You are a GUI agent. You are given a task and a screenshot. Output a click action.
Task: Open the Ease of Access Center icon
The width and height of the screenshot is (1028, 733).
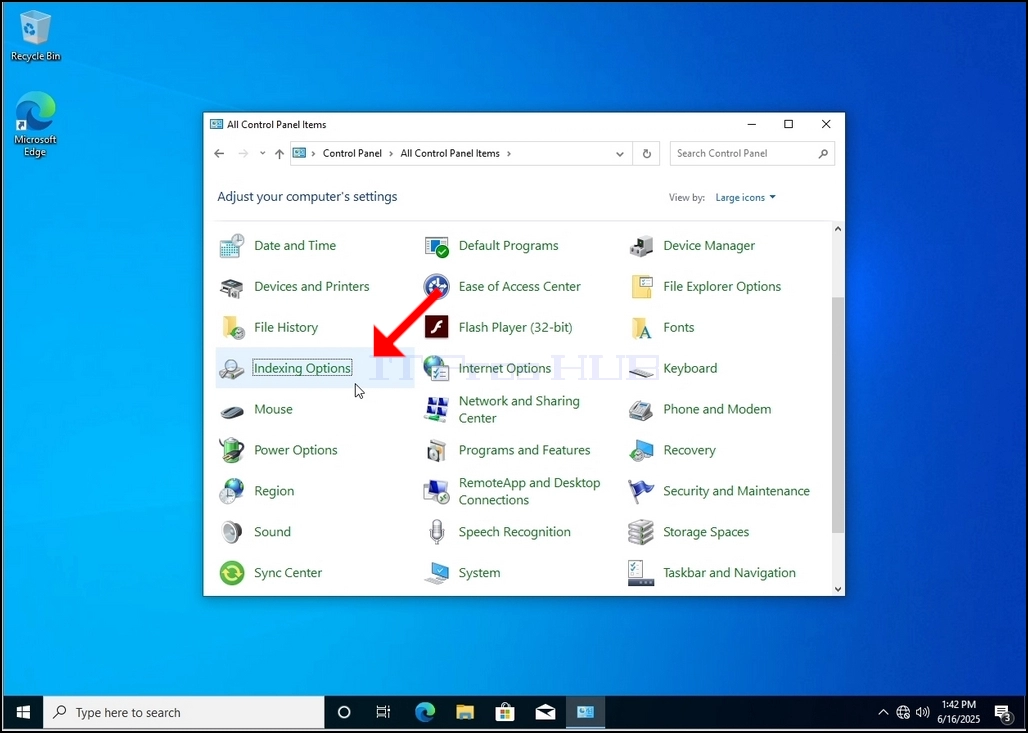point(437,287)
